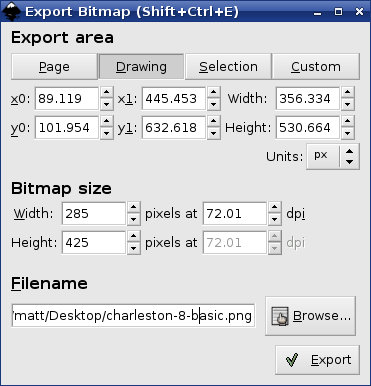Decrease the x1 value with down arrow
The width and height of the screenshot is (371, 386).
[214, 104]
